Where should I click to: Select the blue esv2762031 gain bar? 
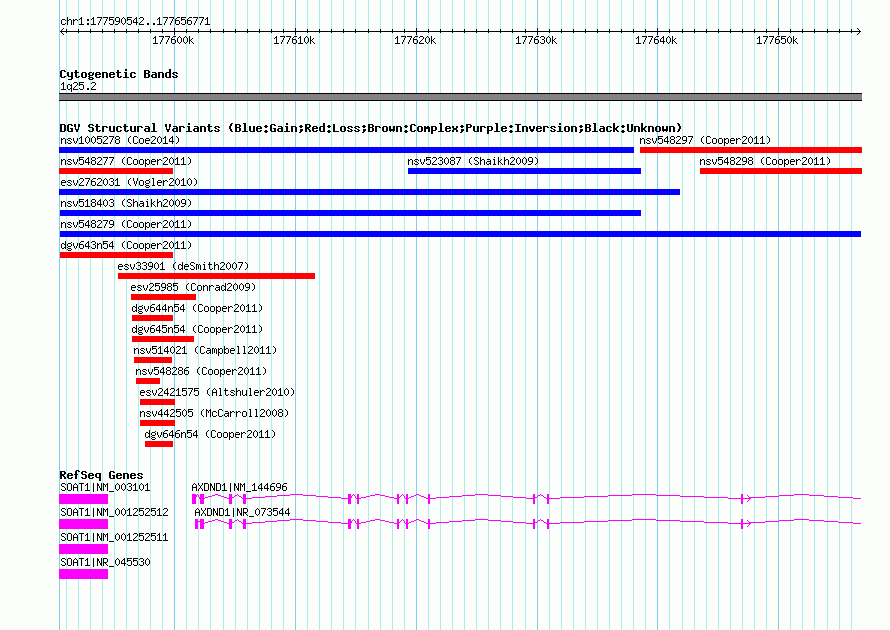click(x=370, y=192)
